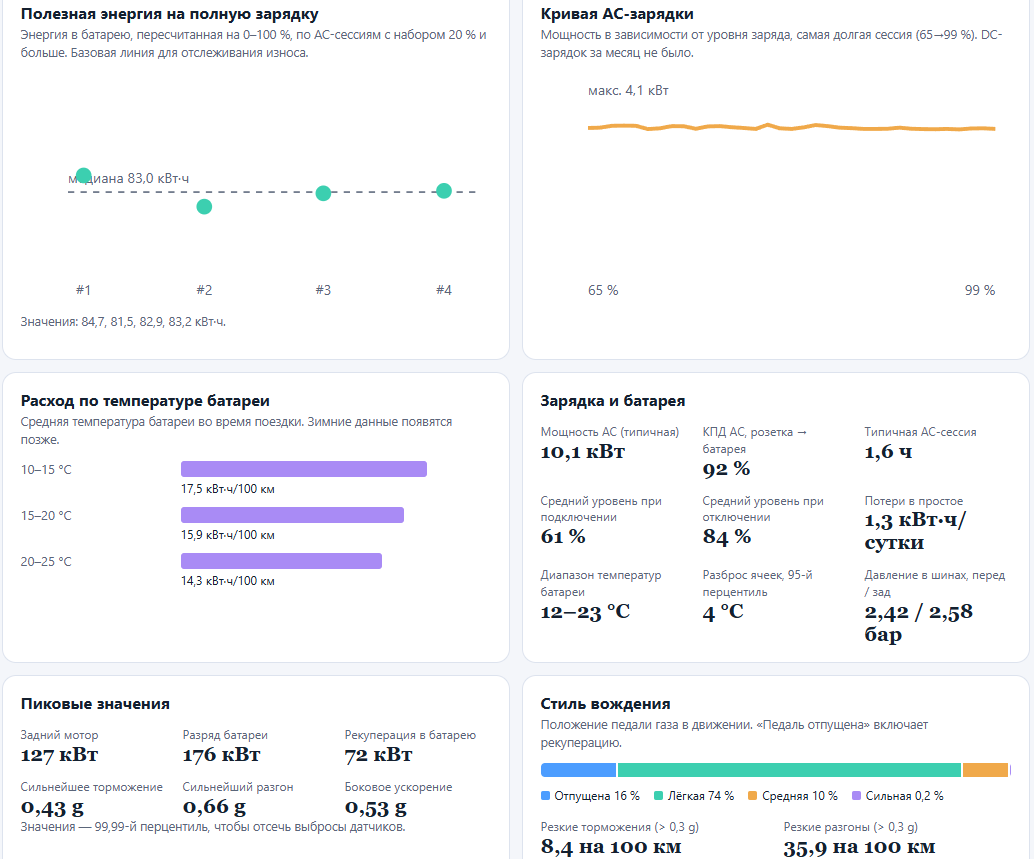The width and height of the screenshot is (1034, 859).
Task: Click the «2,42 / 2,58 бар» tire pressure value
Action: (919, 623)
